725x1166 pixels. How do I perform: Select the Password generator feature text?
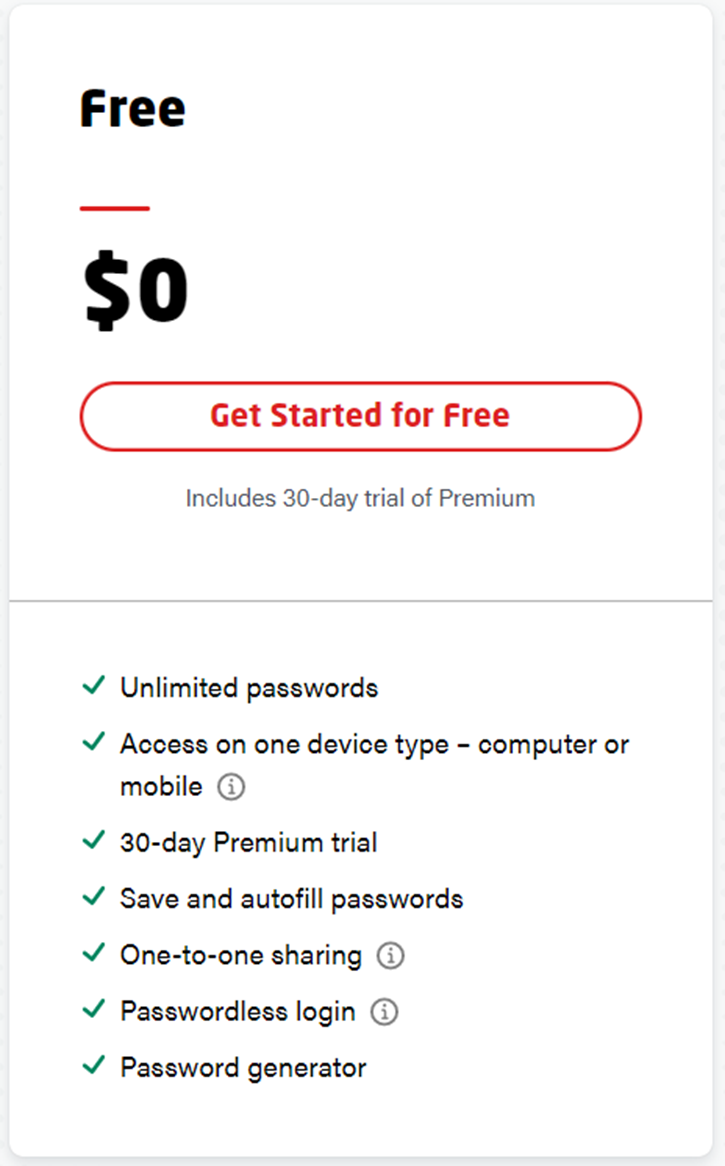click(x=243, y=1069)
